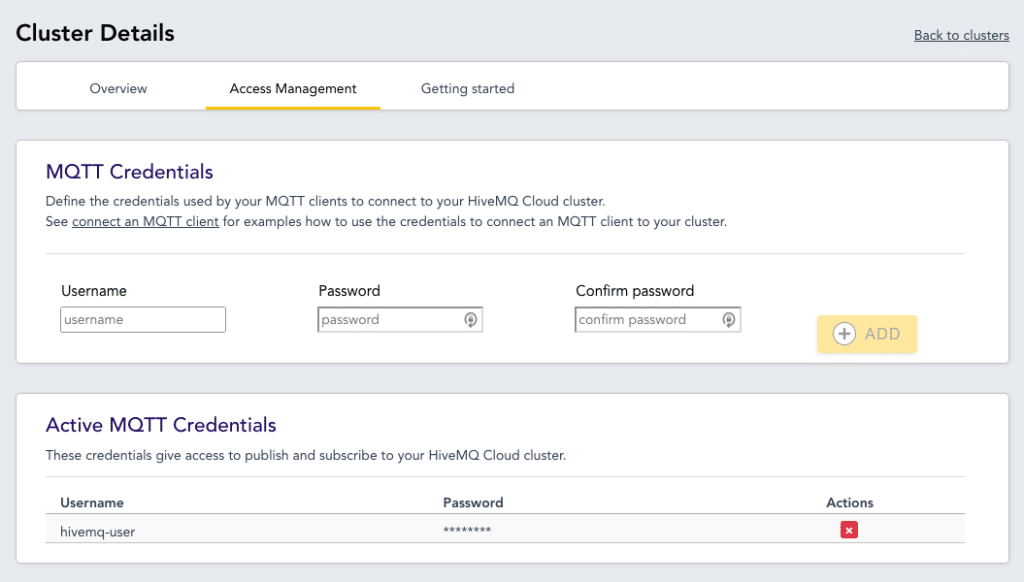Image resolution: width=1024 pixels, height=582 pixels.
Task: Click the Active MQTT Credentials heading
Action: click(x=161, y=425)
